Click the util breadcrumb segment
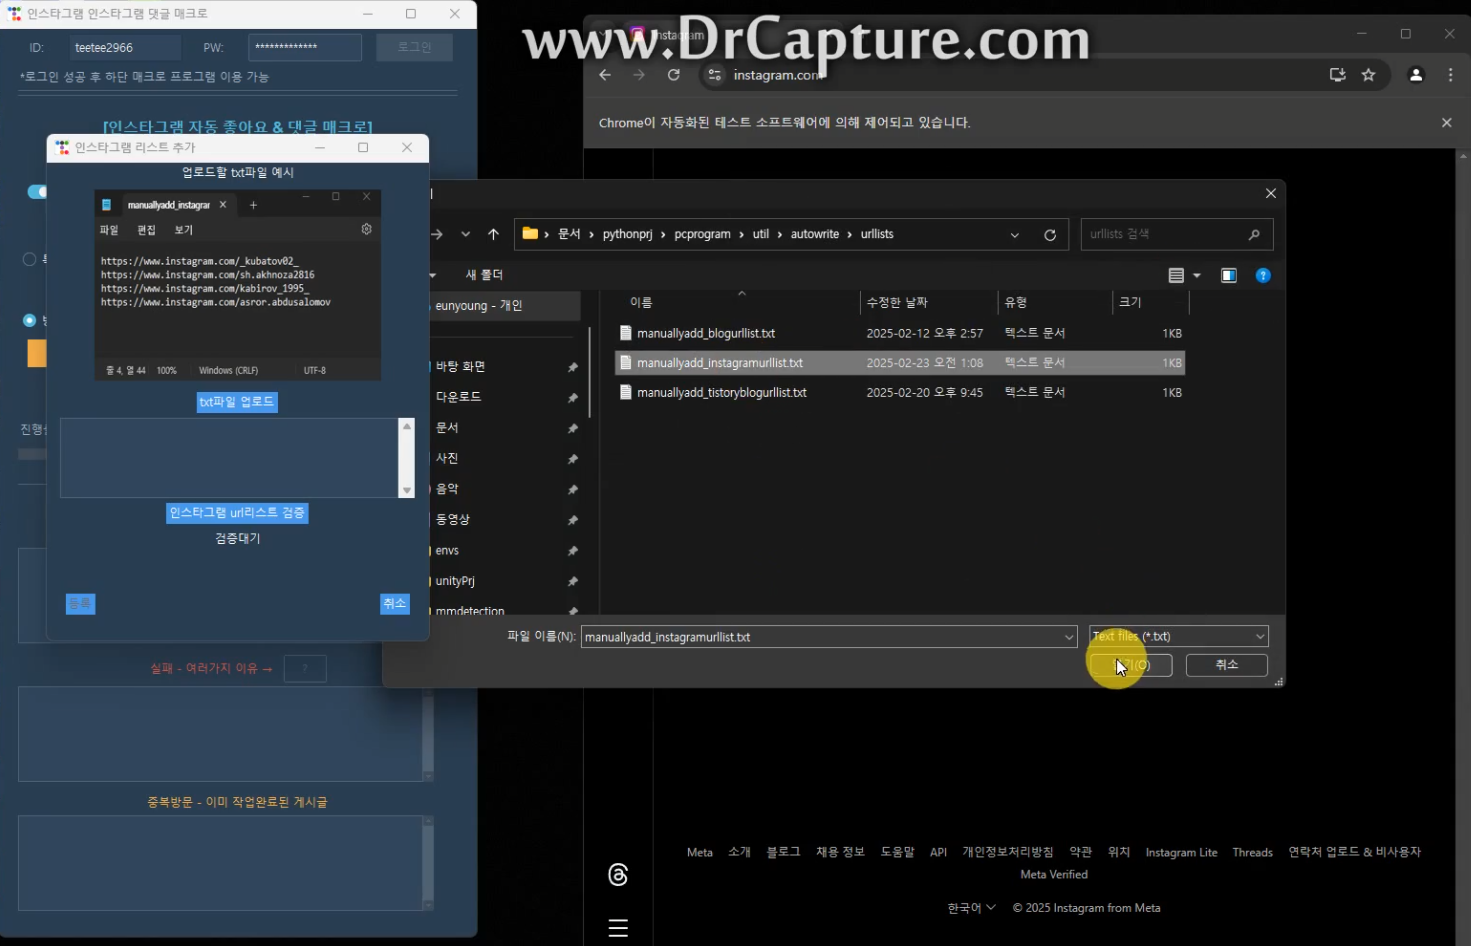The image size is (1471, 946). (761, 234)
